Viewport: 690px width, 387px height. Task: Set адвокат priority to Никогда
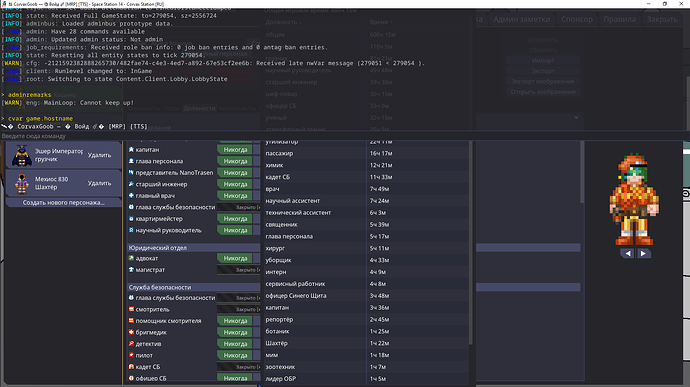coord(235,258)
